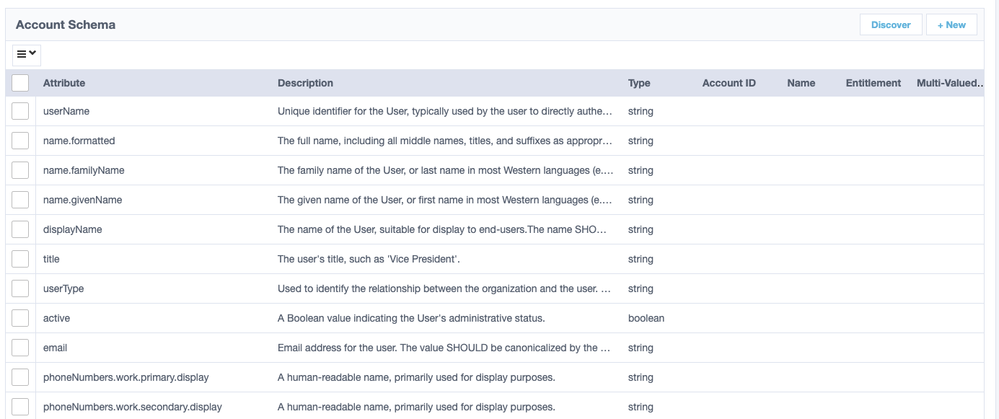The image size is (999, 419).
Task: Open phoneNumbers.work.primary.display attribute
Action: [x=126, y=377]
